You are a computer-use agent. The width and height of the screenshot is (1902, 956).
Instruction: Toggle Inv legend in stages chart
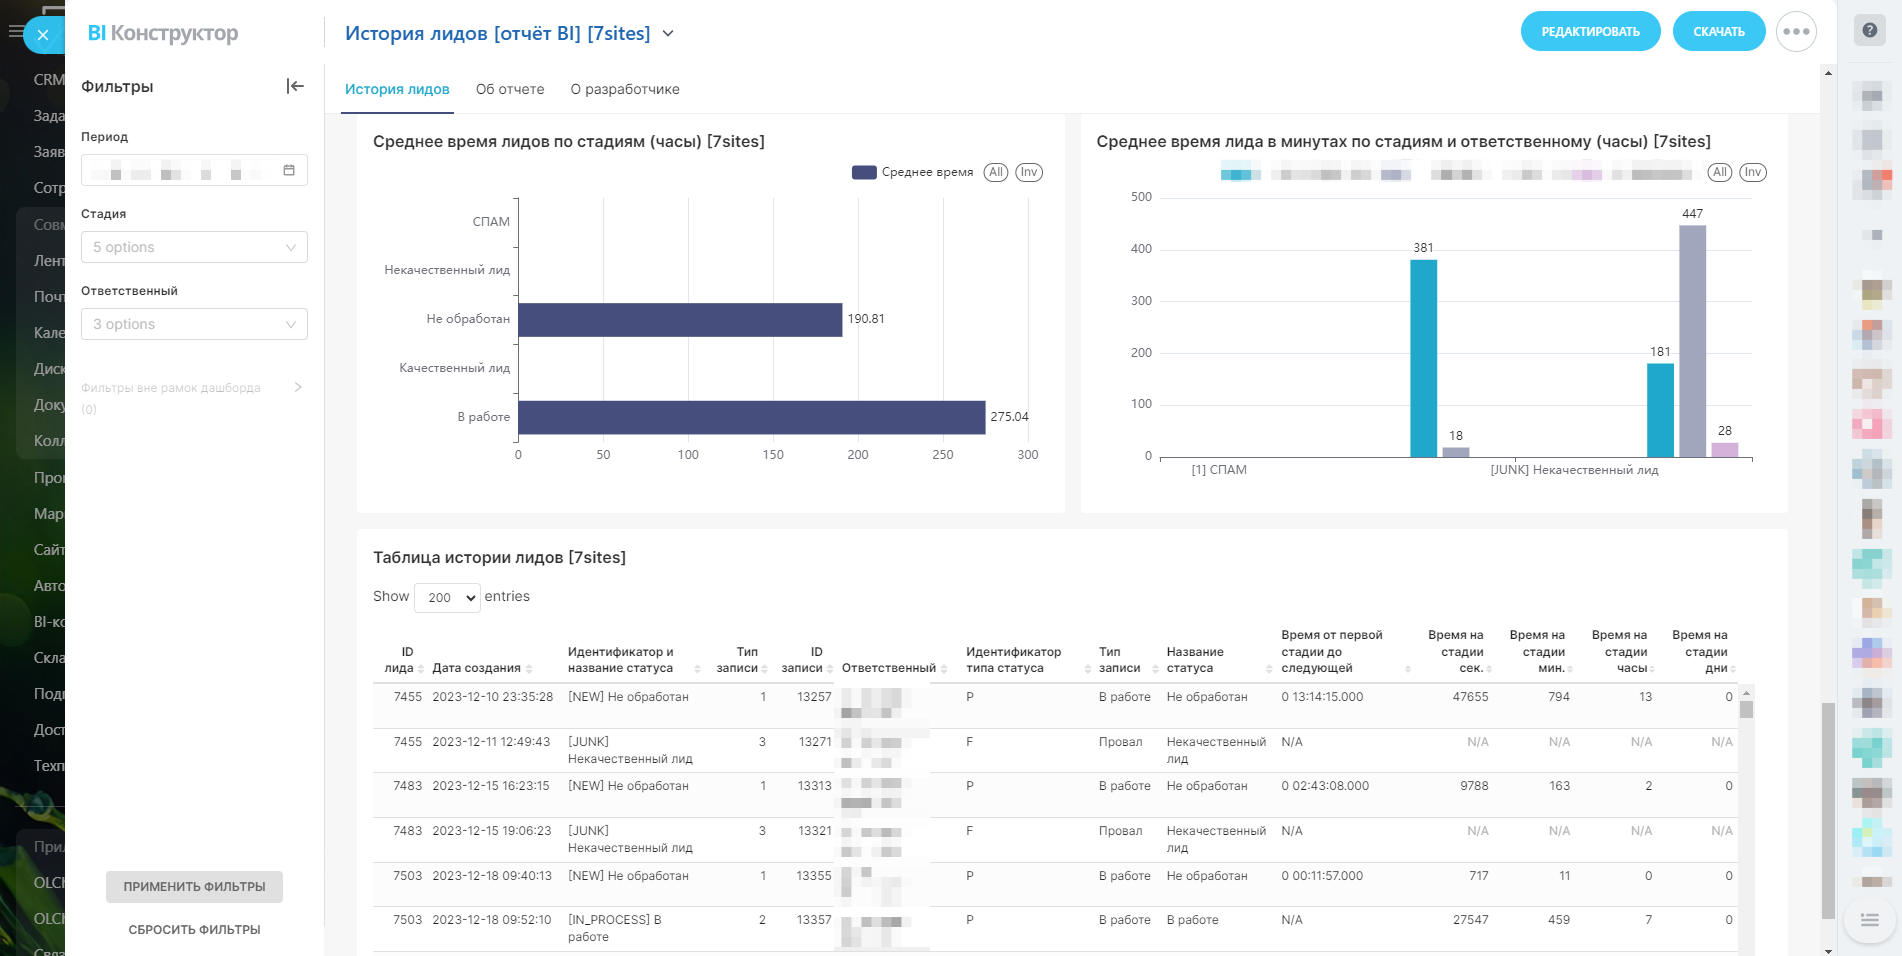(1029, 172)
